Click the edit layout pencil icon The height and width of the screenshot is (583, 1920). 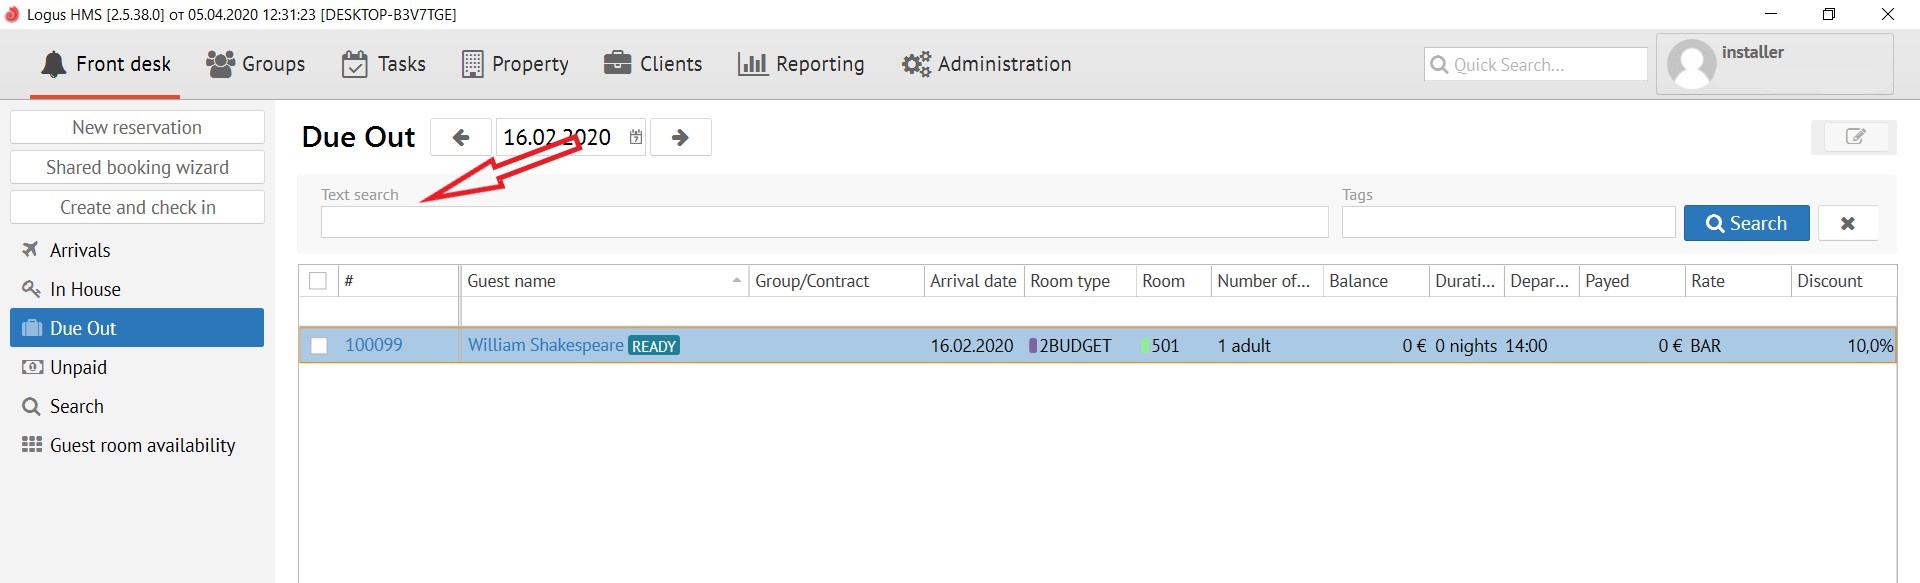coord(1854,137)
